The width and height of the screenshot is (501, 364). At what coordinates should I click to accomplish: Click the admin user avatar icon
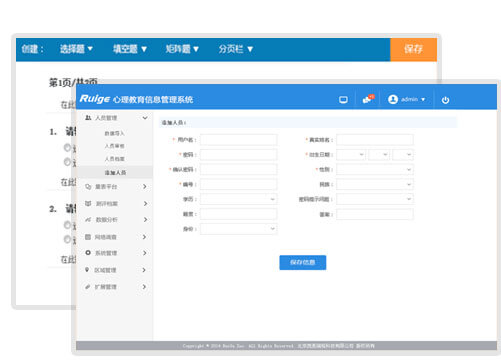coord(393,99)
